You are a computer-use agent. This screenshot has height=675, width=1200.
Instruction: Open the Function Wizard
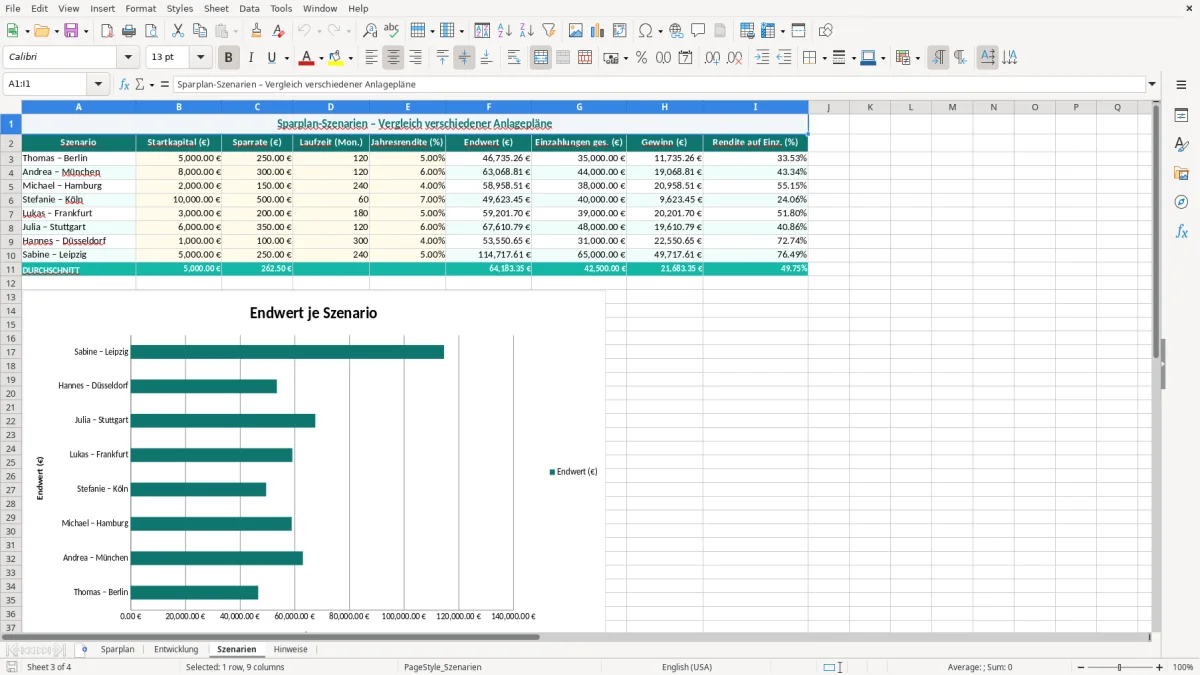pyautogui.click(x=124, y=84)
